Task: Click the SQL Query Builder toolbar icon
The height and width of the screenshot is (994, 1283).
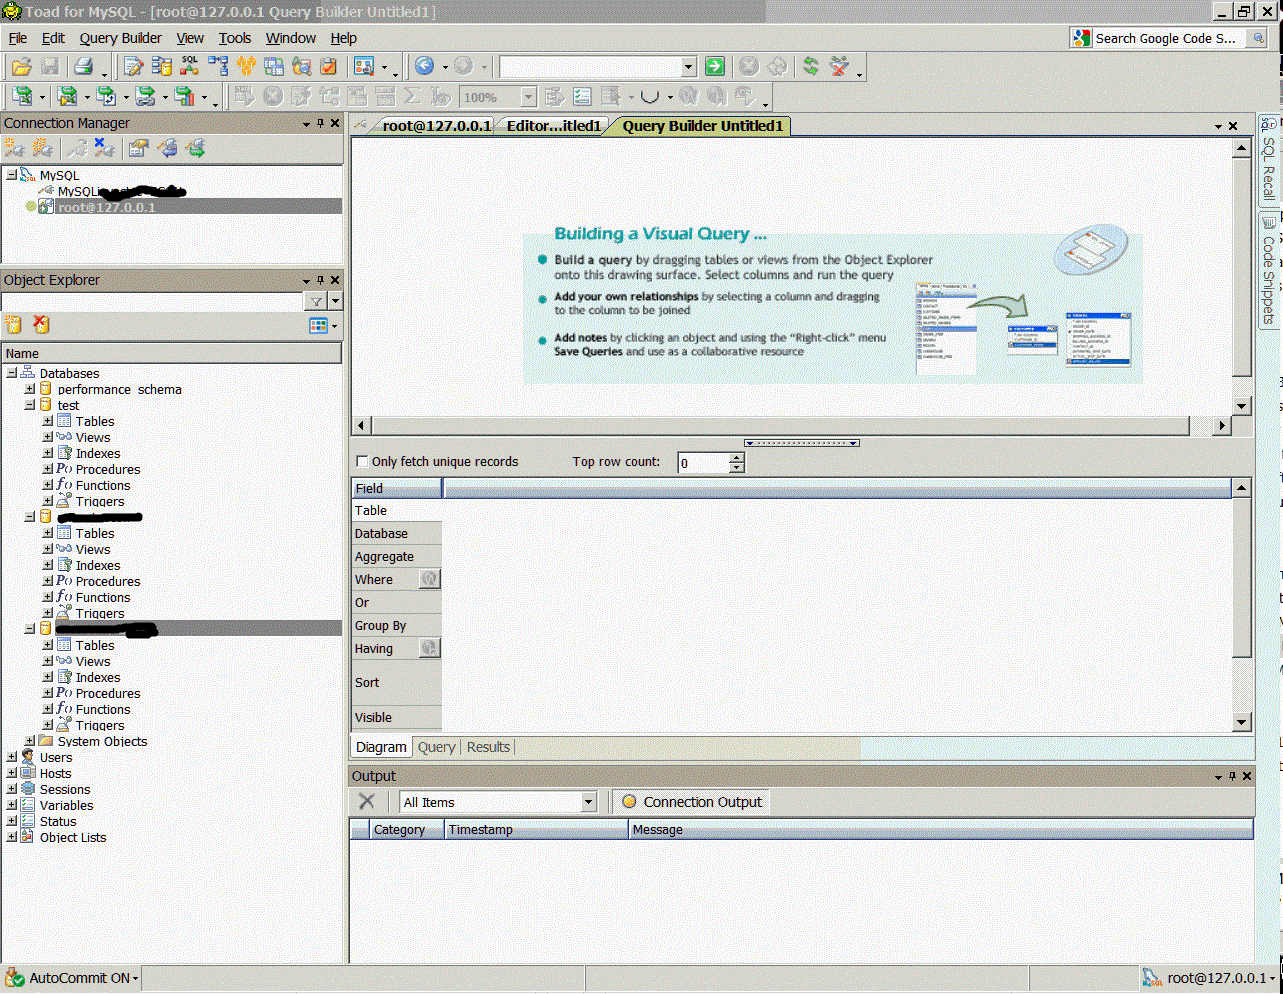Action: 189,66
